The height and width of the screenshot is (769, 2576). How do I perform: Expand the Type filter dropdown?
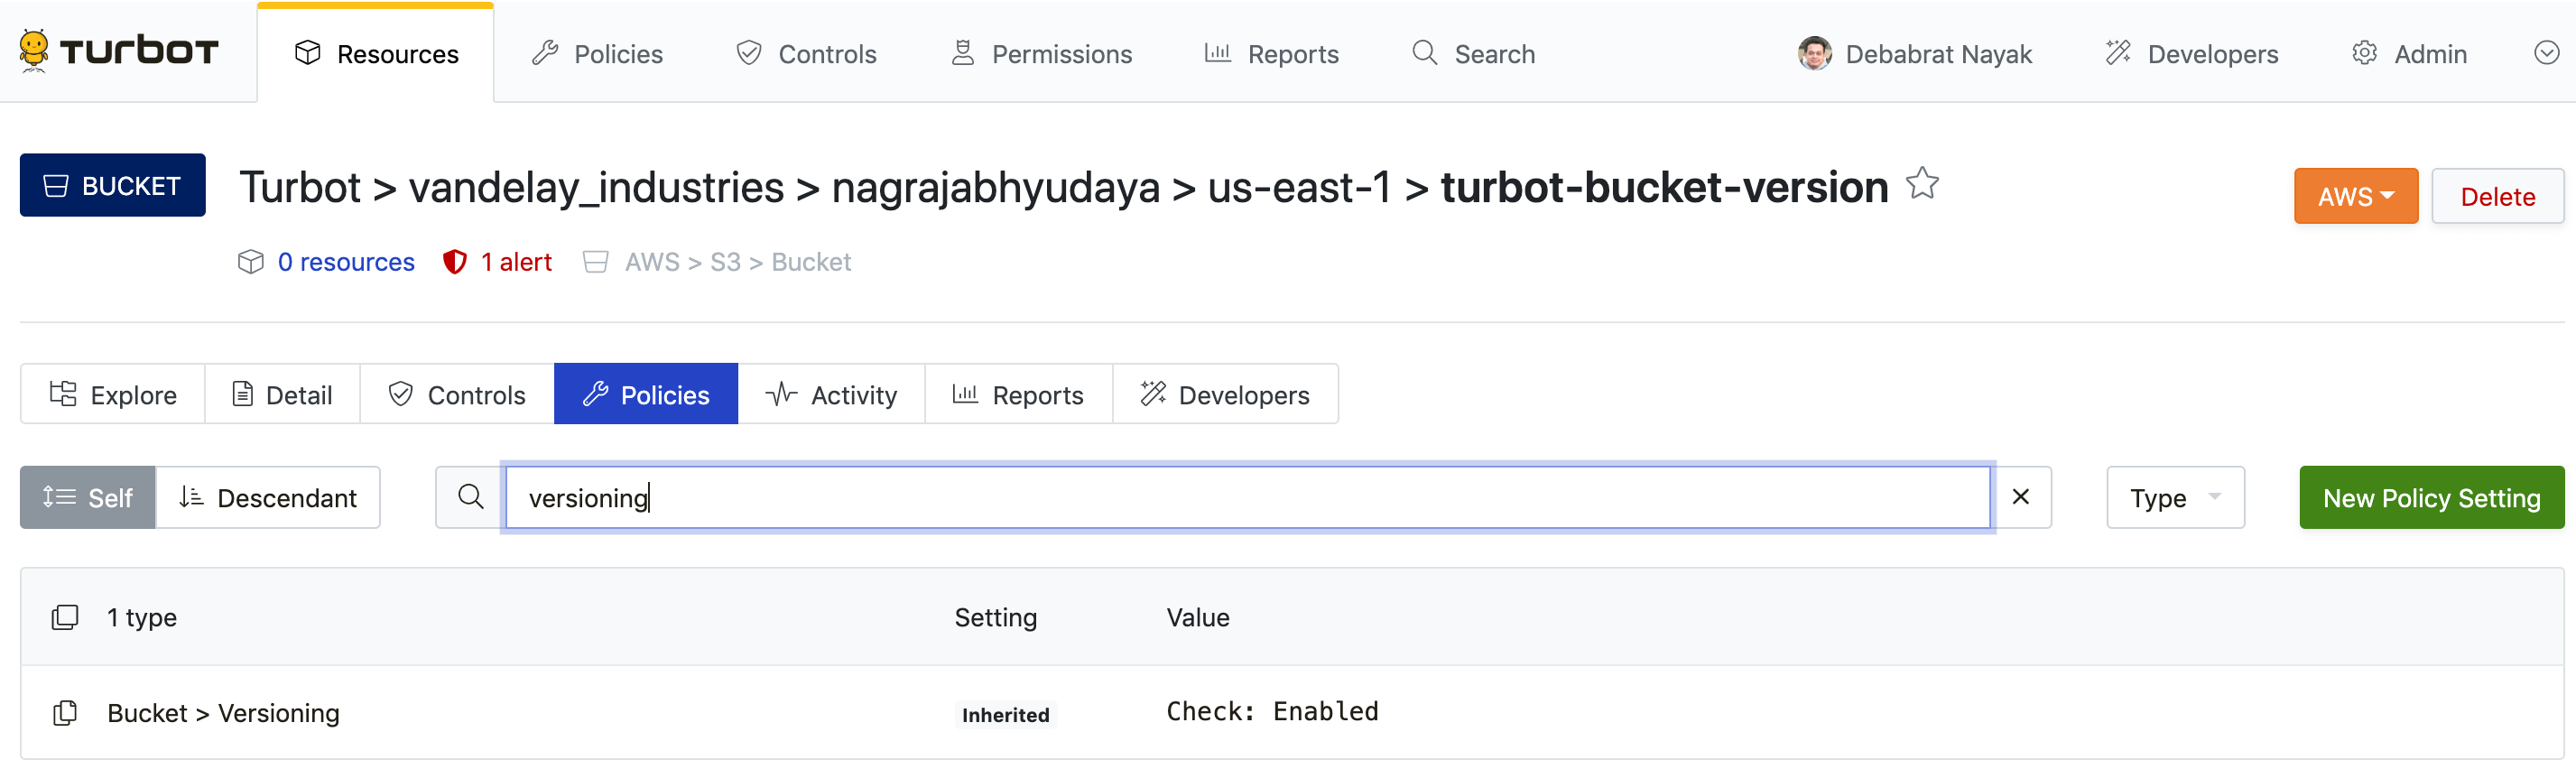(x=2174, y=497)
